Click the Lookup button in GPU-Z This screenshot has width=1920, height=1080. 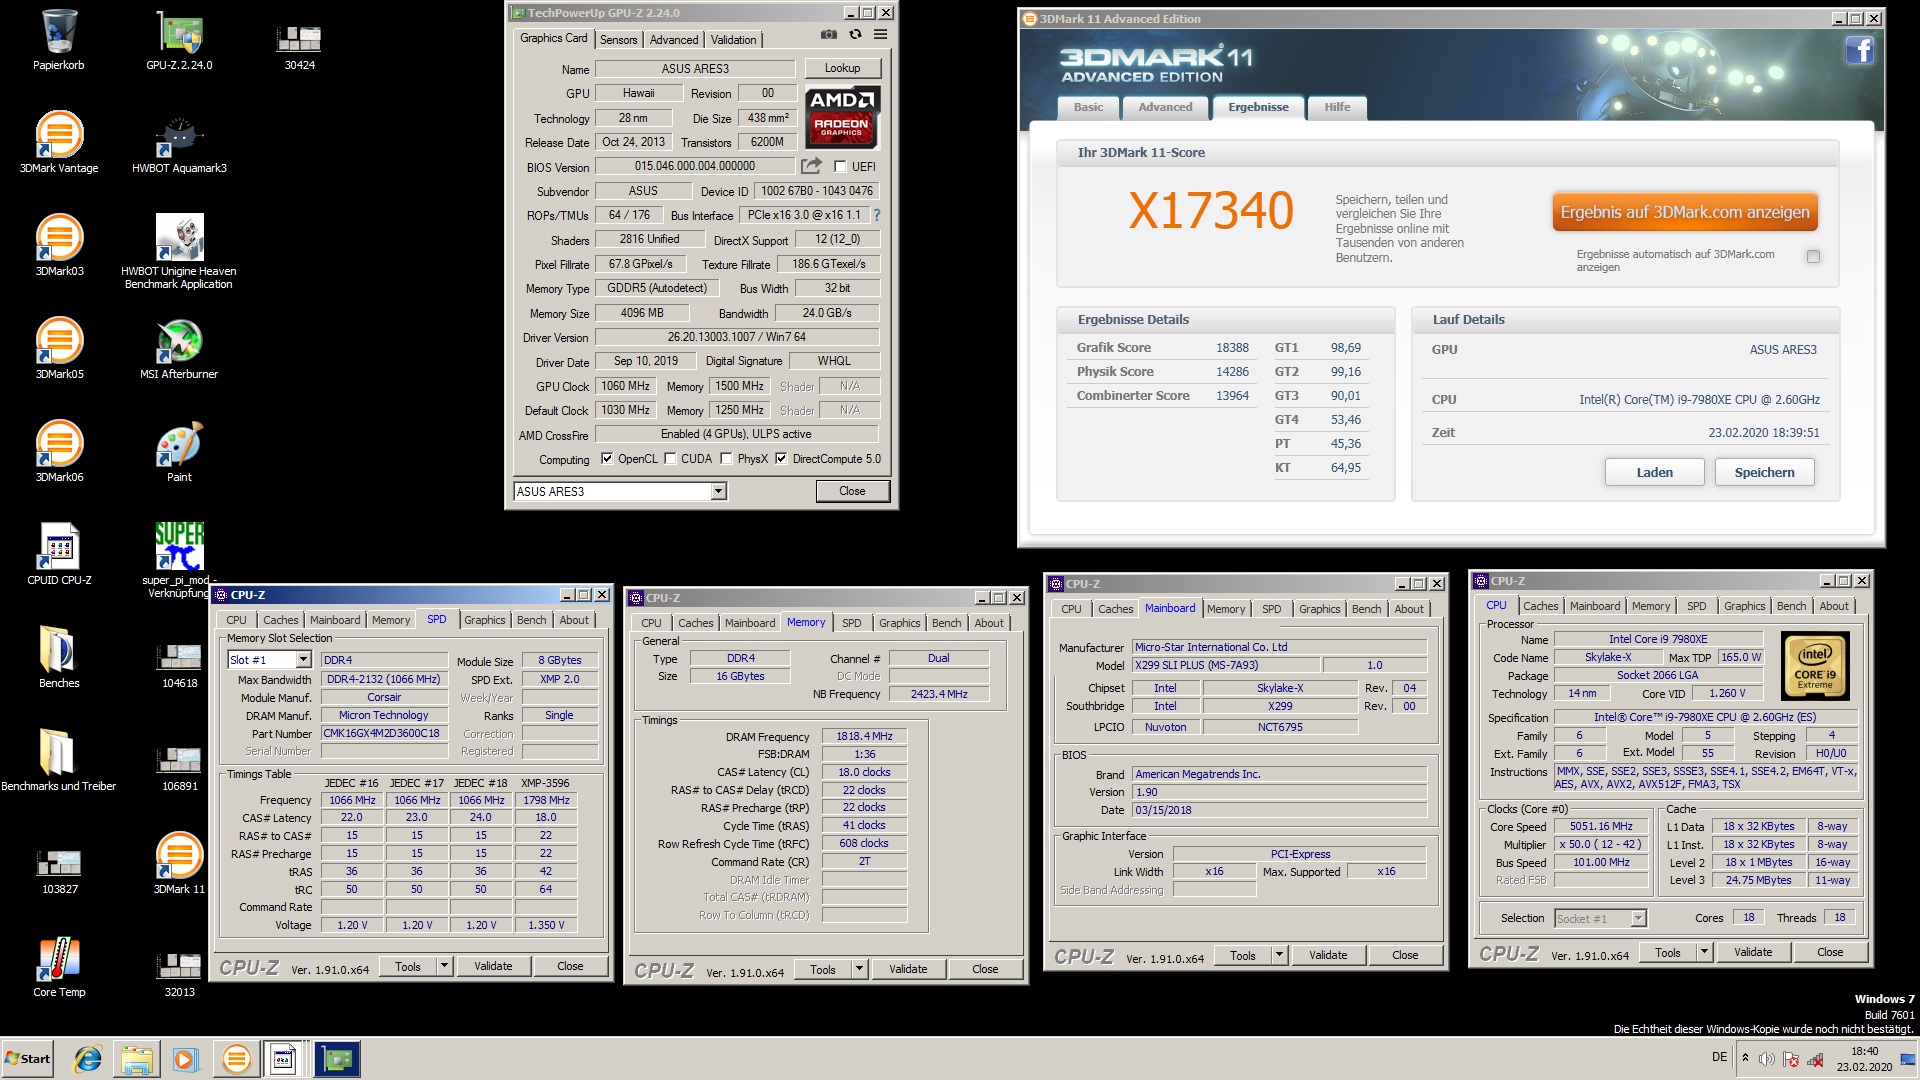coord(842,68)
